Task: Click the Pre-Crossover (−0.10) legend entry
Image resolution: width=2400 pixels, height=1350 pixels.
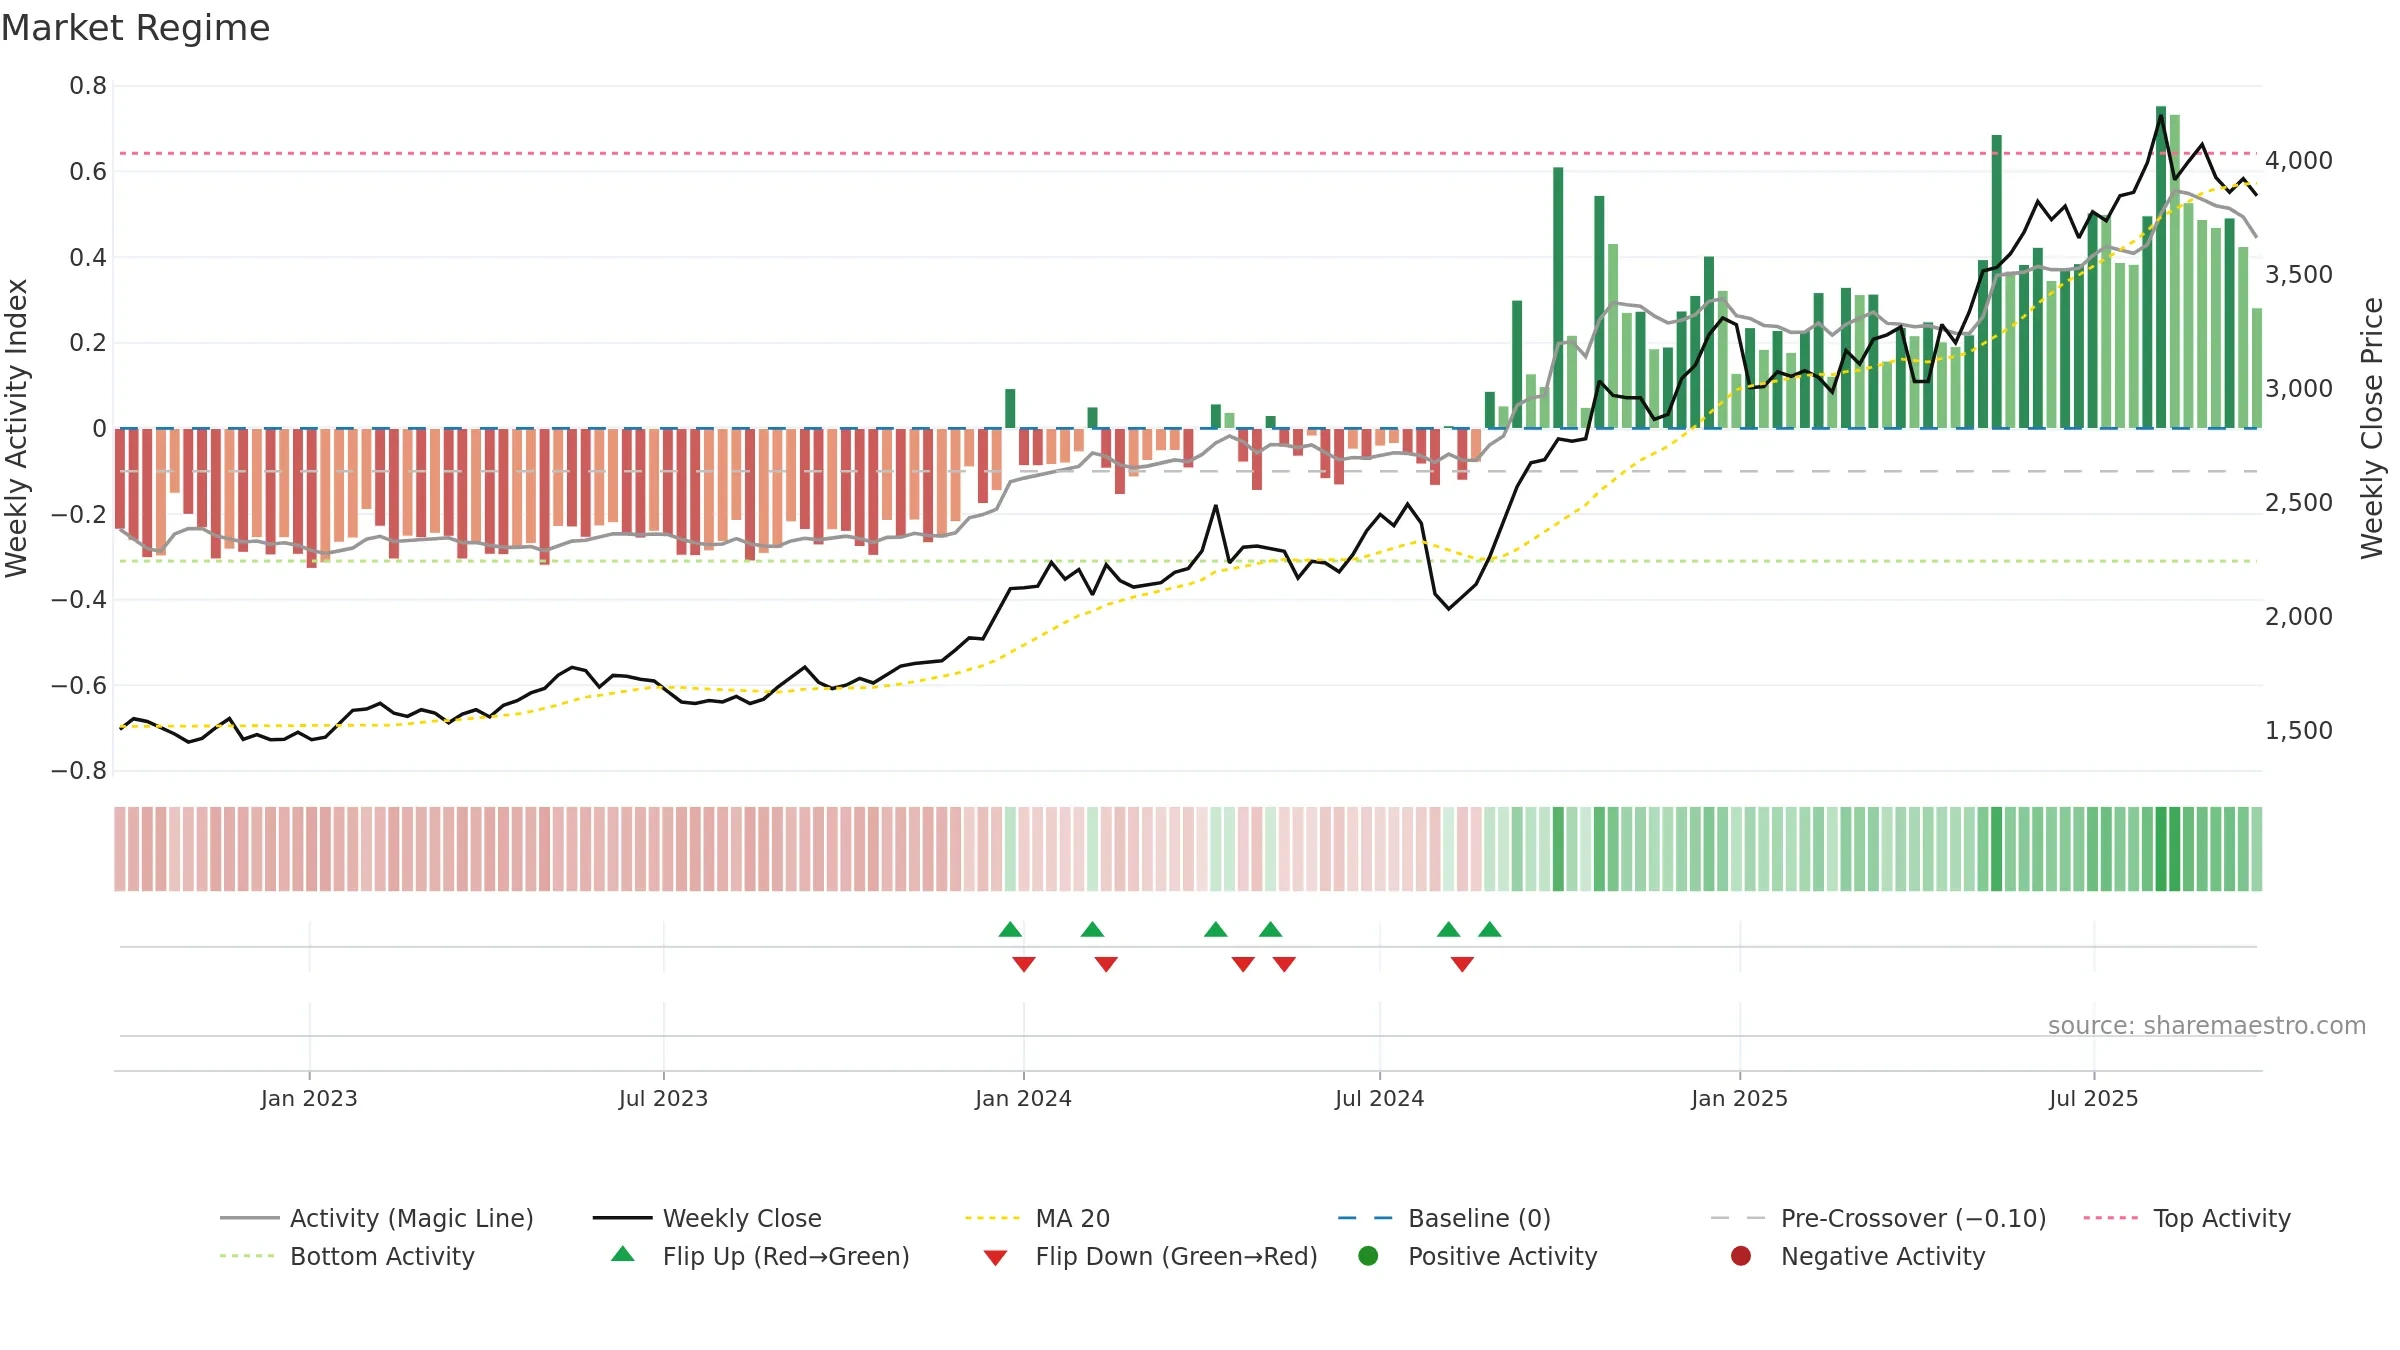Action: (1878, 1218)
